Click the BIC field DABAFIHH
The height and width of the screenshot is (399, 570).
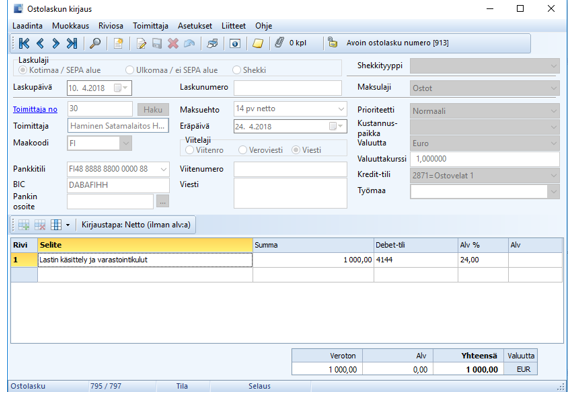(x=118, y=185)
